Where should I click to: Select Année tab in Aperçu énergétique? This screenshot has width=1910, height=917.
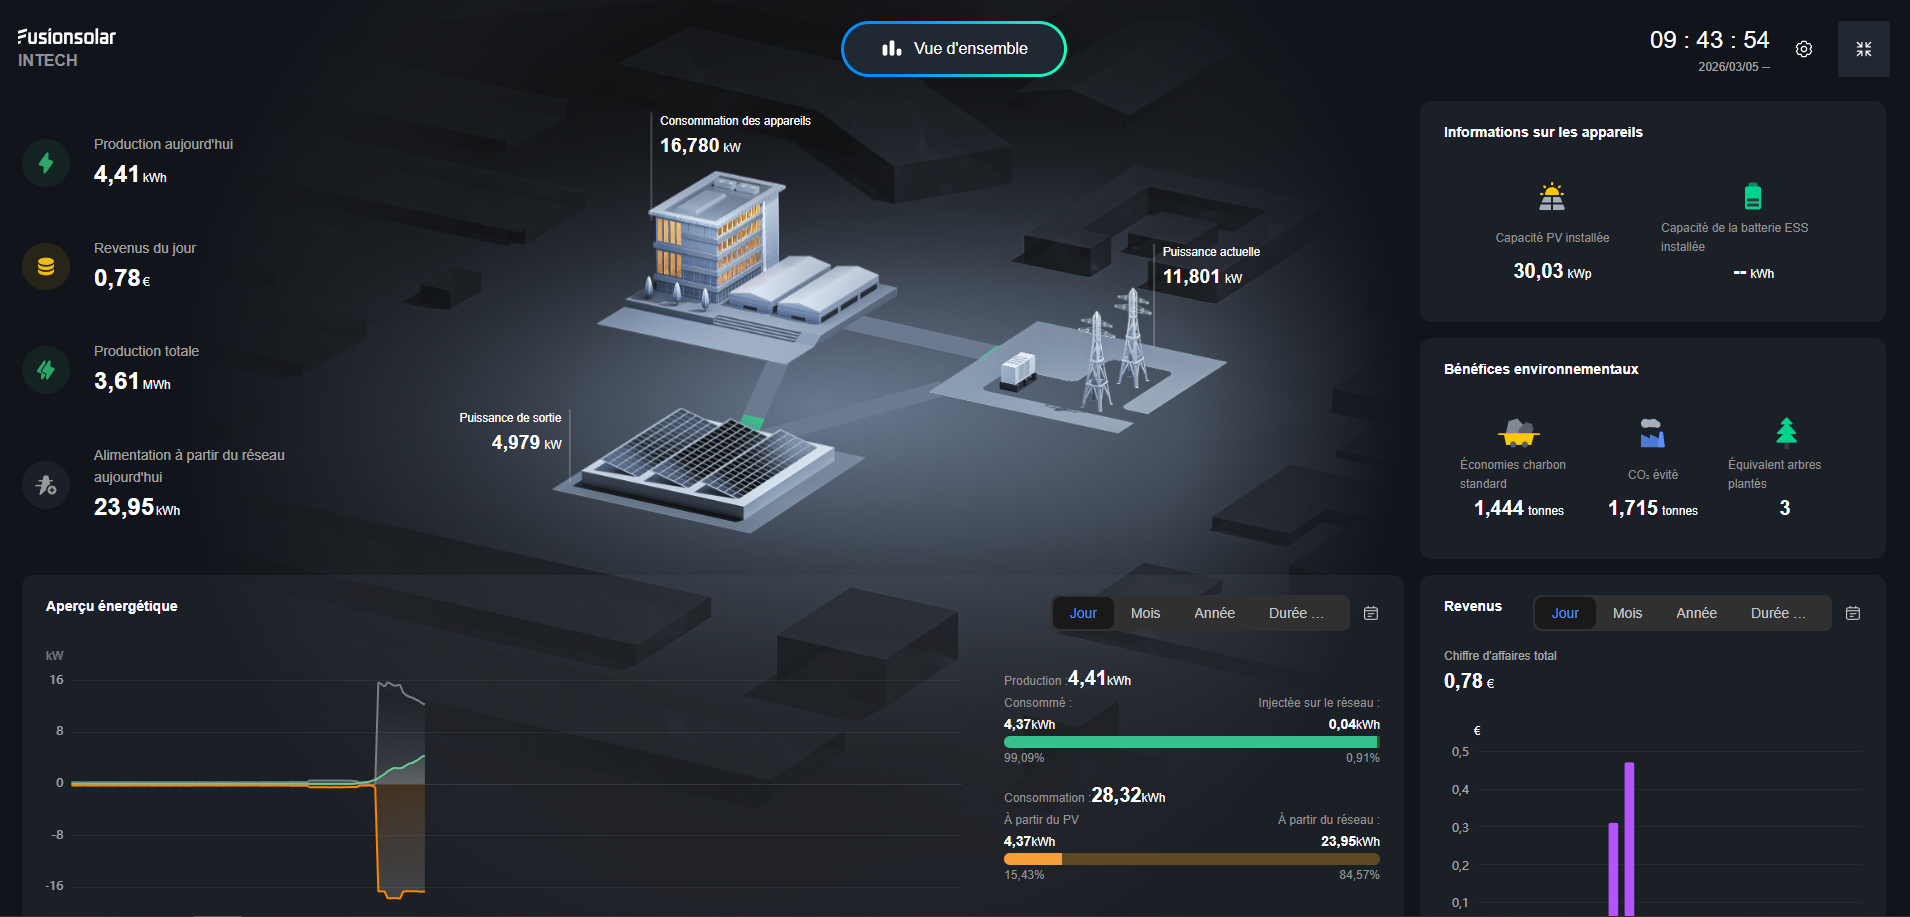coord(1214,613)
